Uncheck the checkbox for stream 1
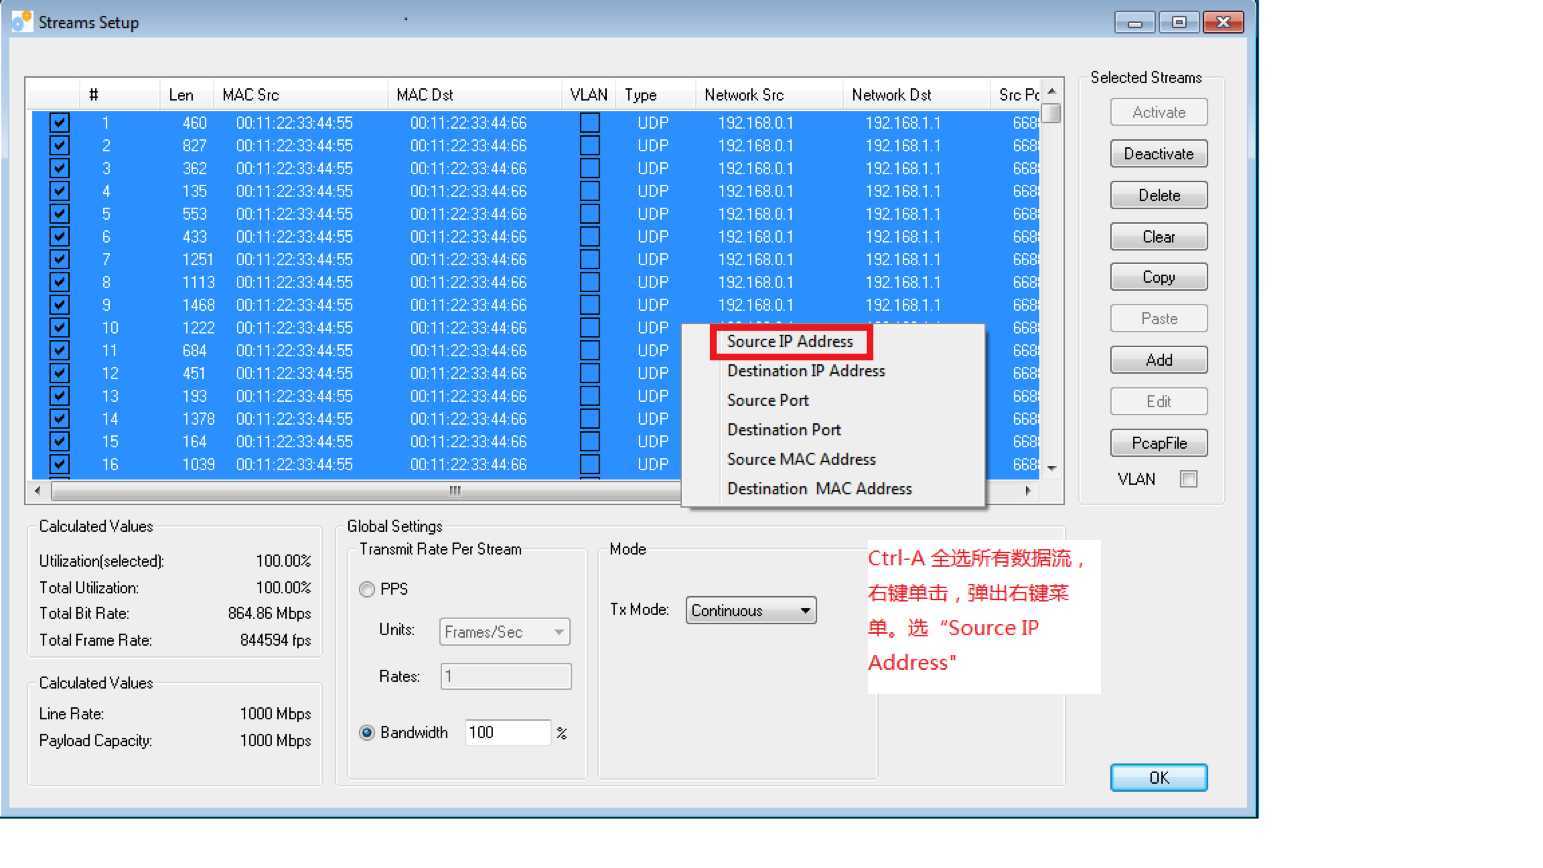 coord(59,123)
